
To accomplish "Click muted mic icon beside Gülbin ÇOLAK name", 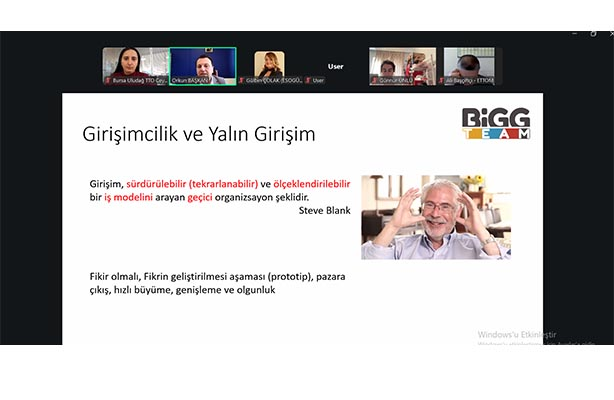I will tap(241, 80).
